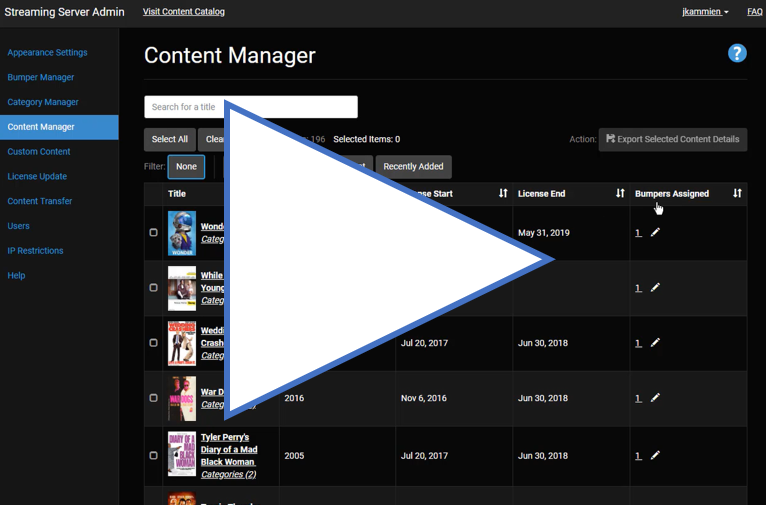Click the blue help question mark icon
Image resolution: width=766 pixels, height=505 pixels.
point(737,54)
